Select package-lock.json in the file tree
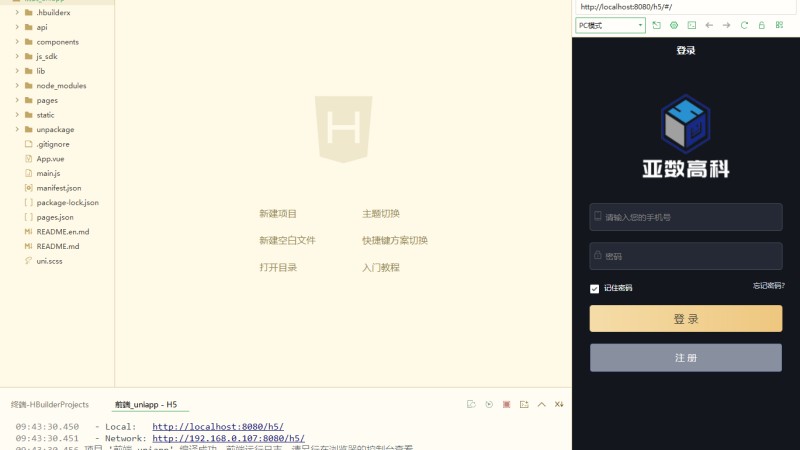Image resolution: width=800 pixels, height=450 pixels. click(67, 203)
